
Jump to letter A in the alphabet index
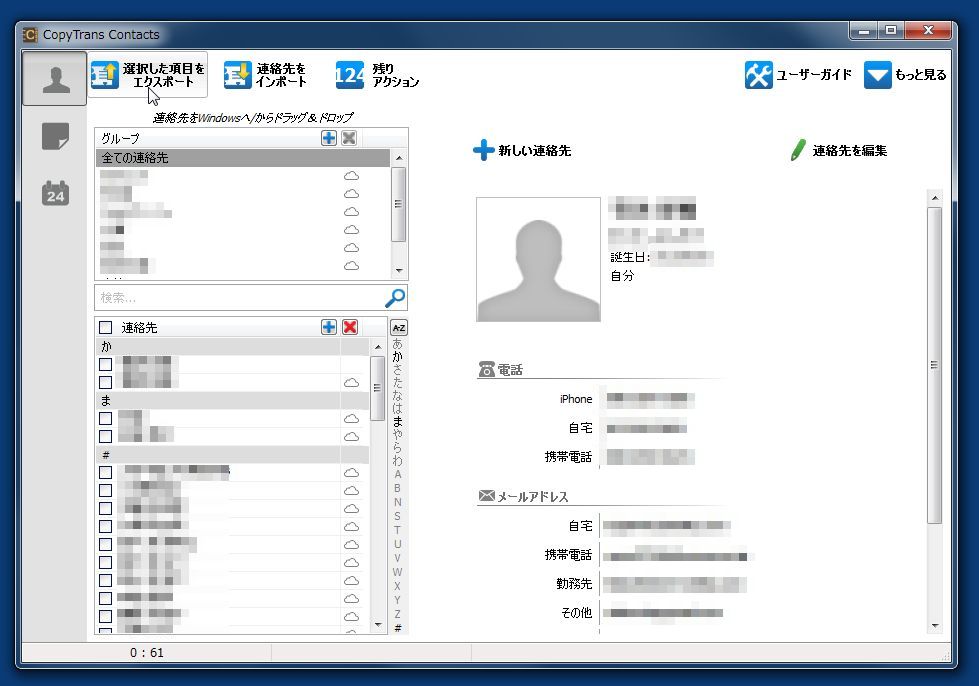pos(398,474)
